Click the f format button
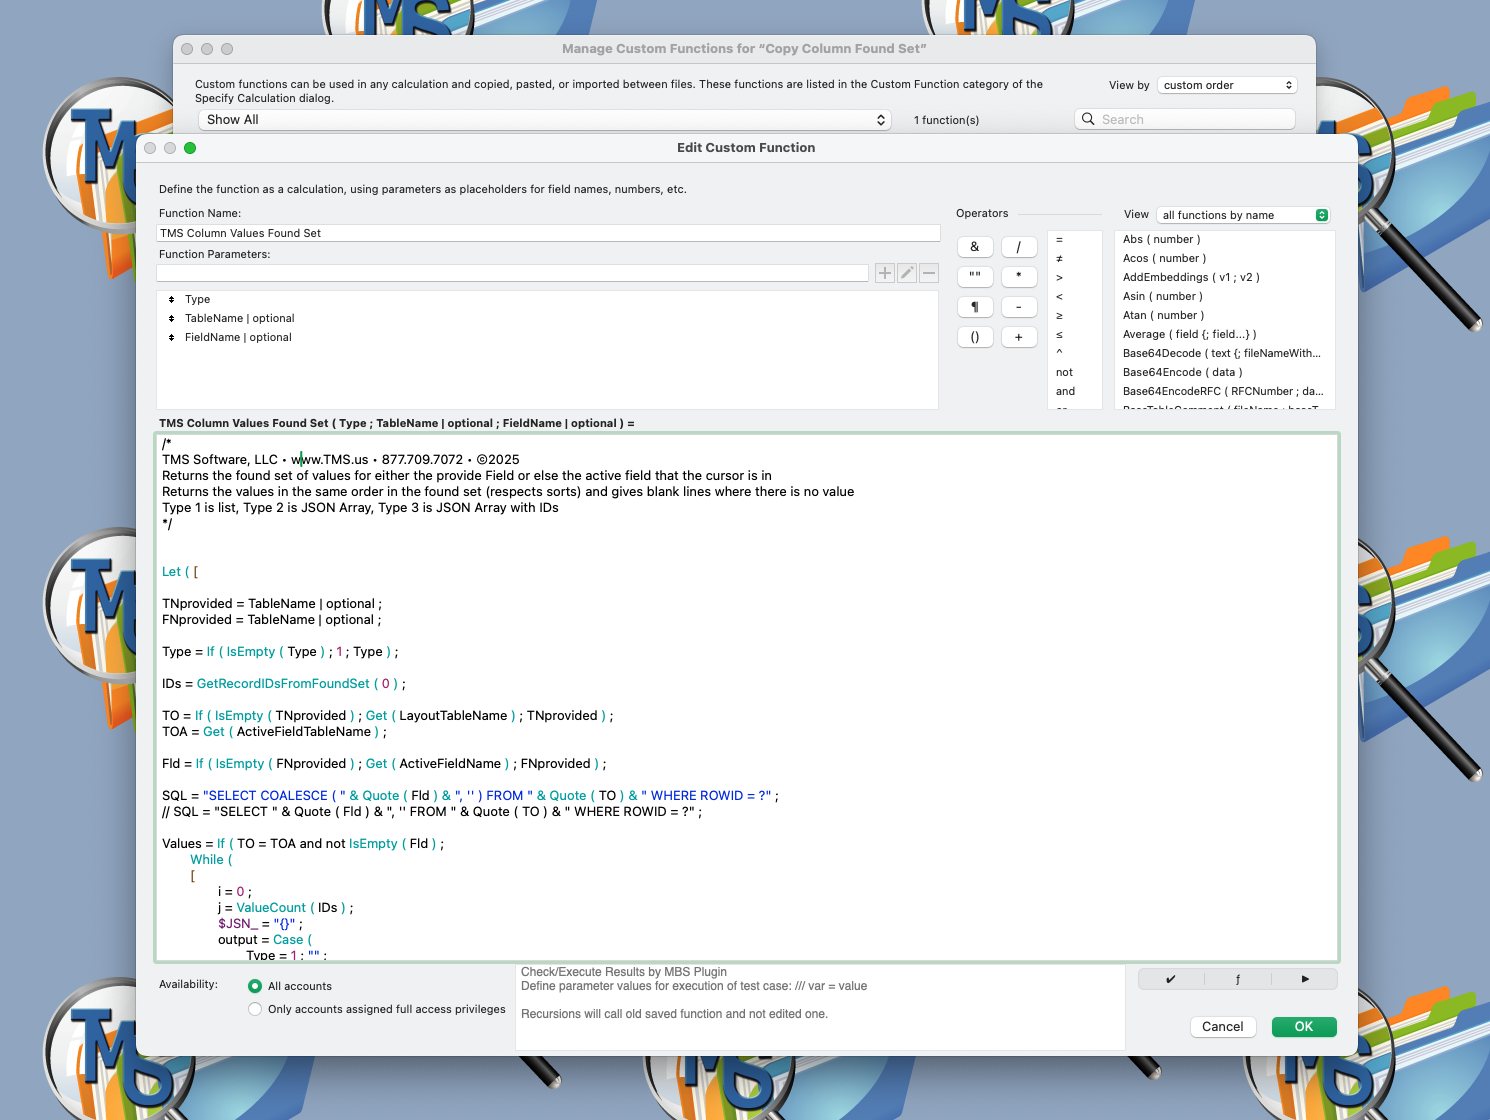Image resolution: width=1490 pixels, height=1120 pixels. [1238, 979]
